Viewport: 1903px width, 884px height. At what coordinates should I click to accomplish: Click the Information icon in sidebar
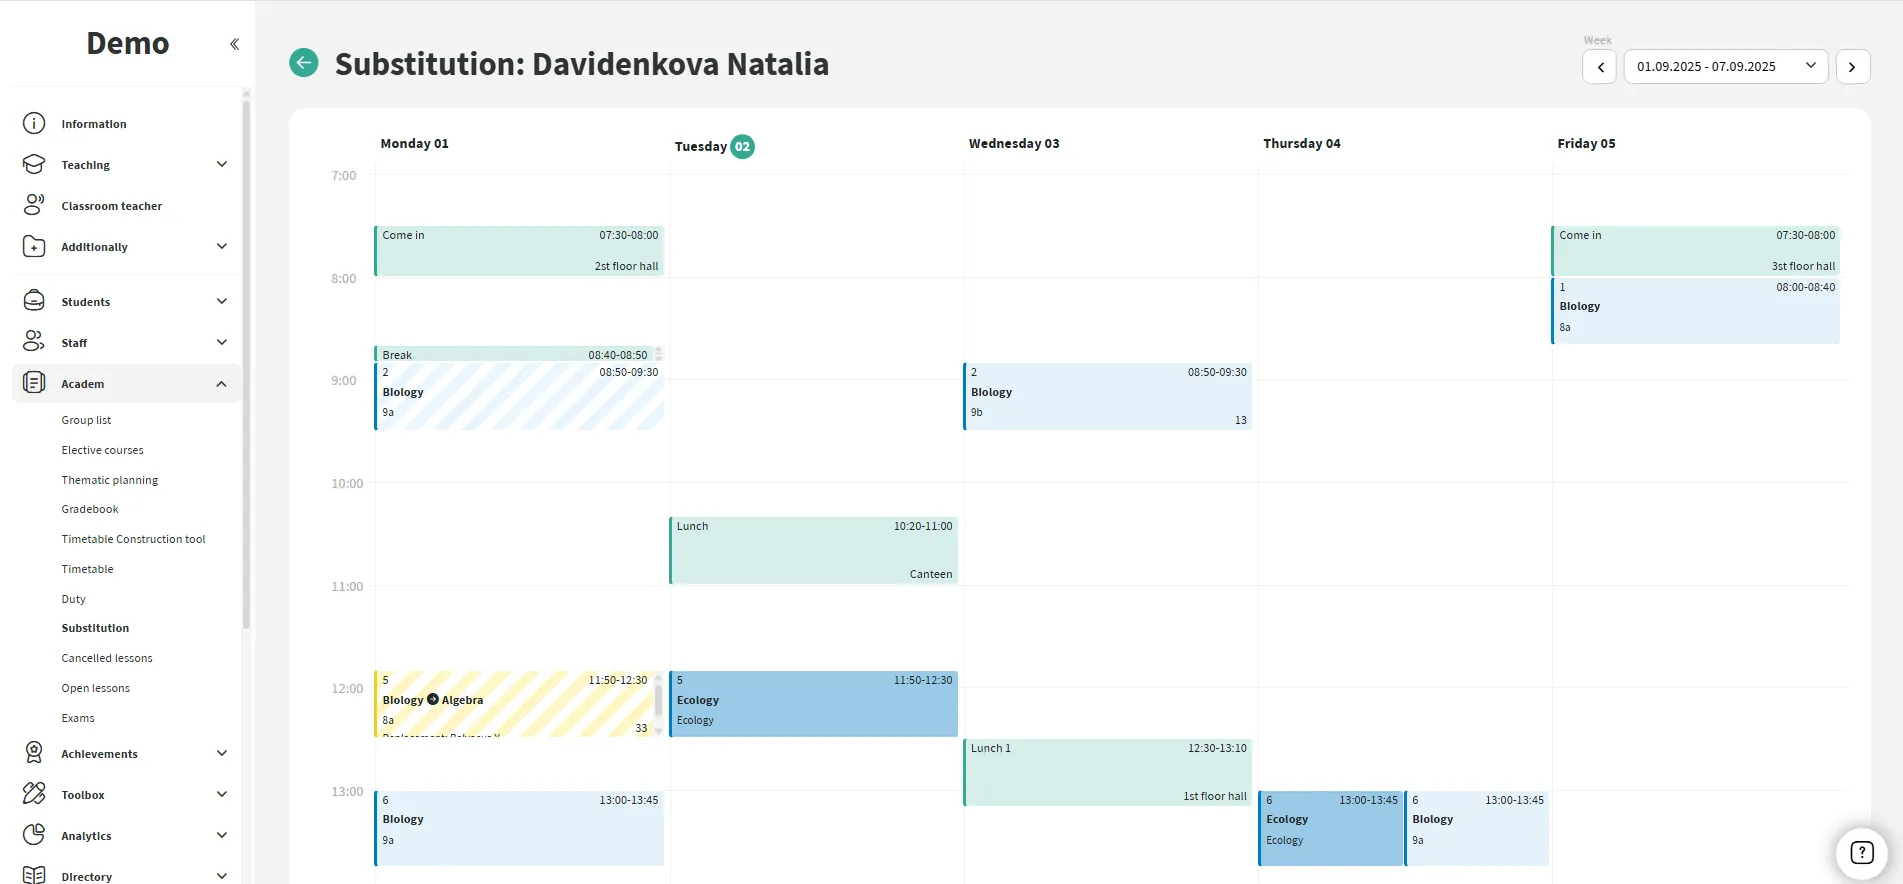point(34,124)
